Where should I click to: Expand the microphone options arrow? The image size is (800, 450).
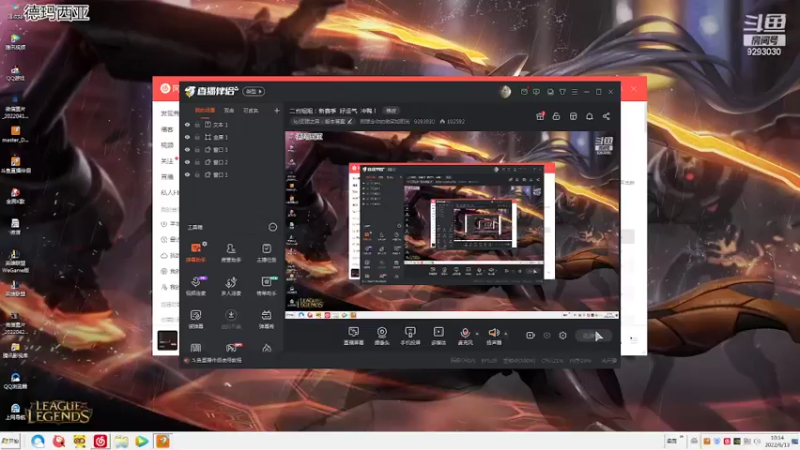pos(477,334)
